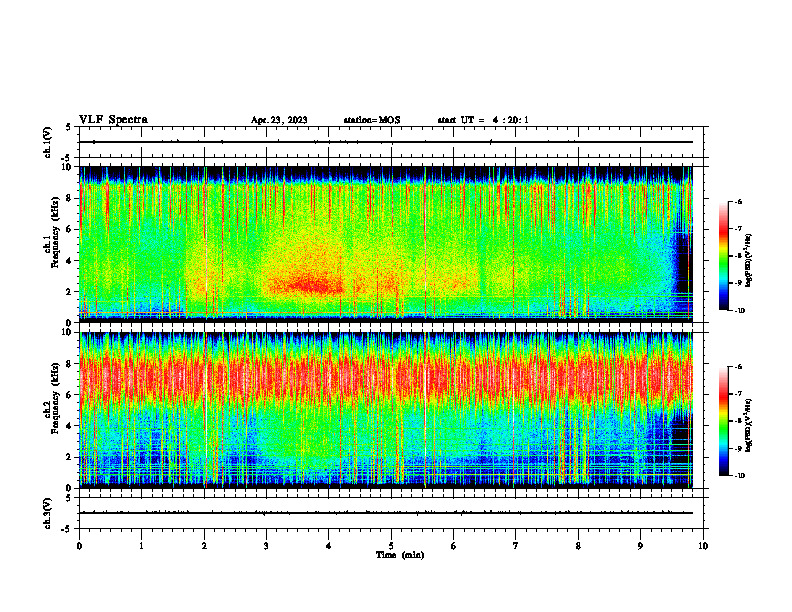This screenshot has width=792, height=612.
Task: Select ch.2 colorbar log(PSD) unit label
Action: [750, 425]
